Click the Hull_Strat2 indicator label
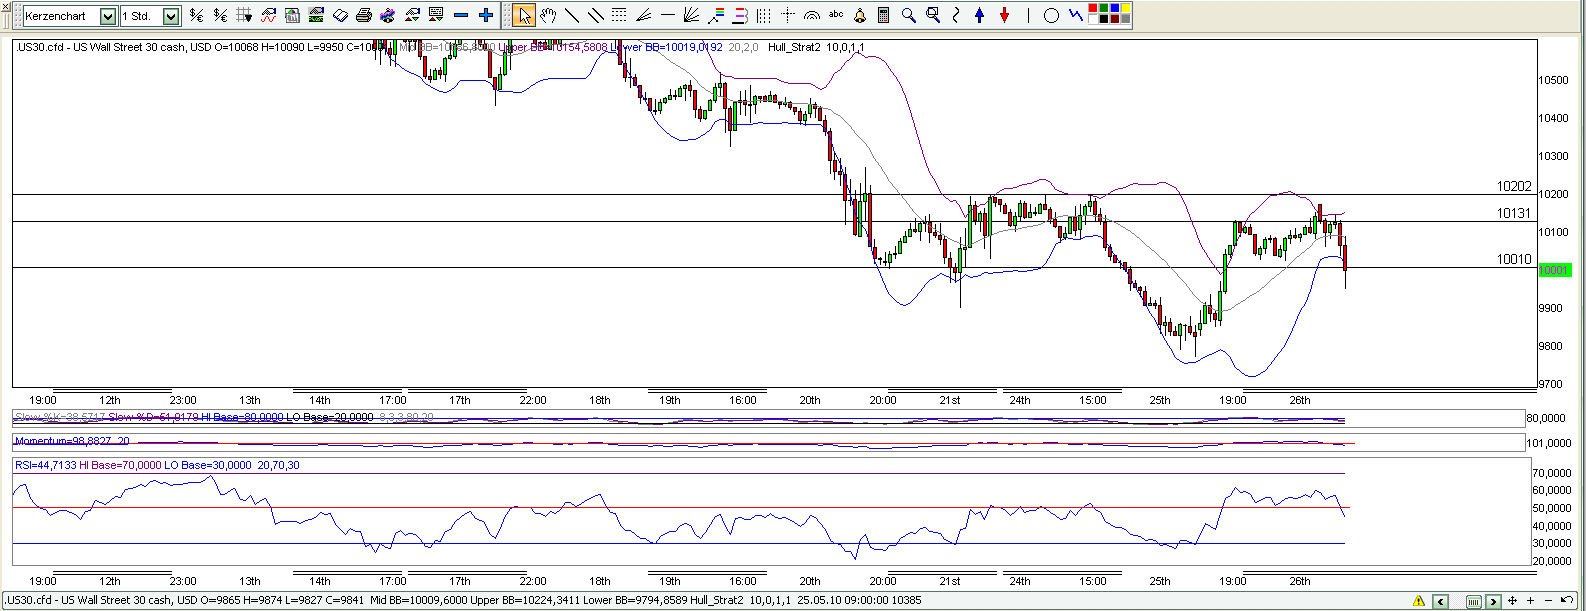Viewport: 1586px width, 611px height. [x=816, y=47]
